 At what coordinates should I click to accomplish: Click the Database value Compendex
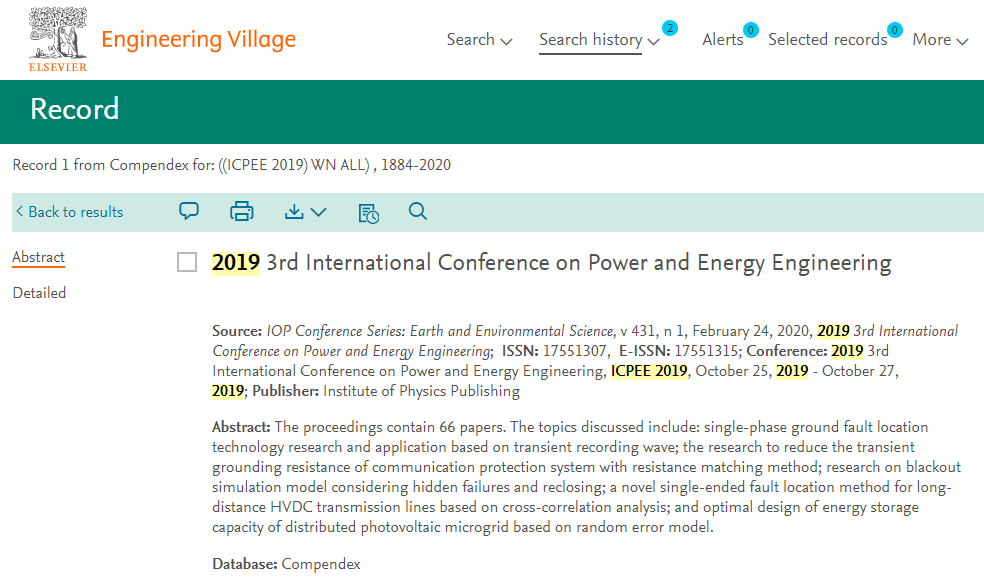point(321,564)
